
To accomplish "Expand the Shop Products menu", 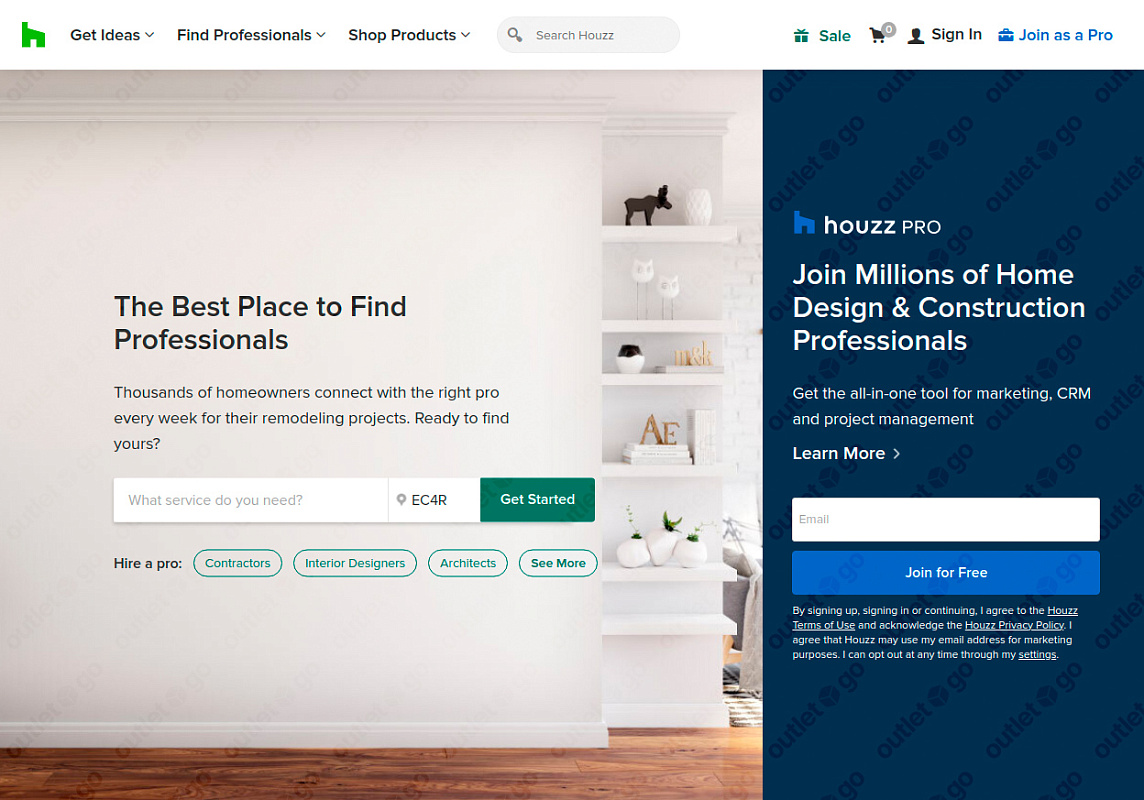I will 409,35.
